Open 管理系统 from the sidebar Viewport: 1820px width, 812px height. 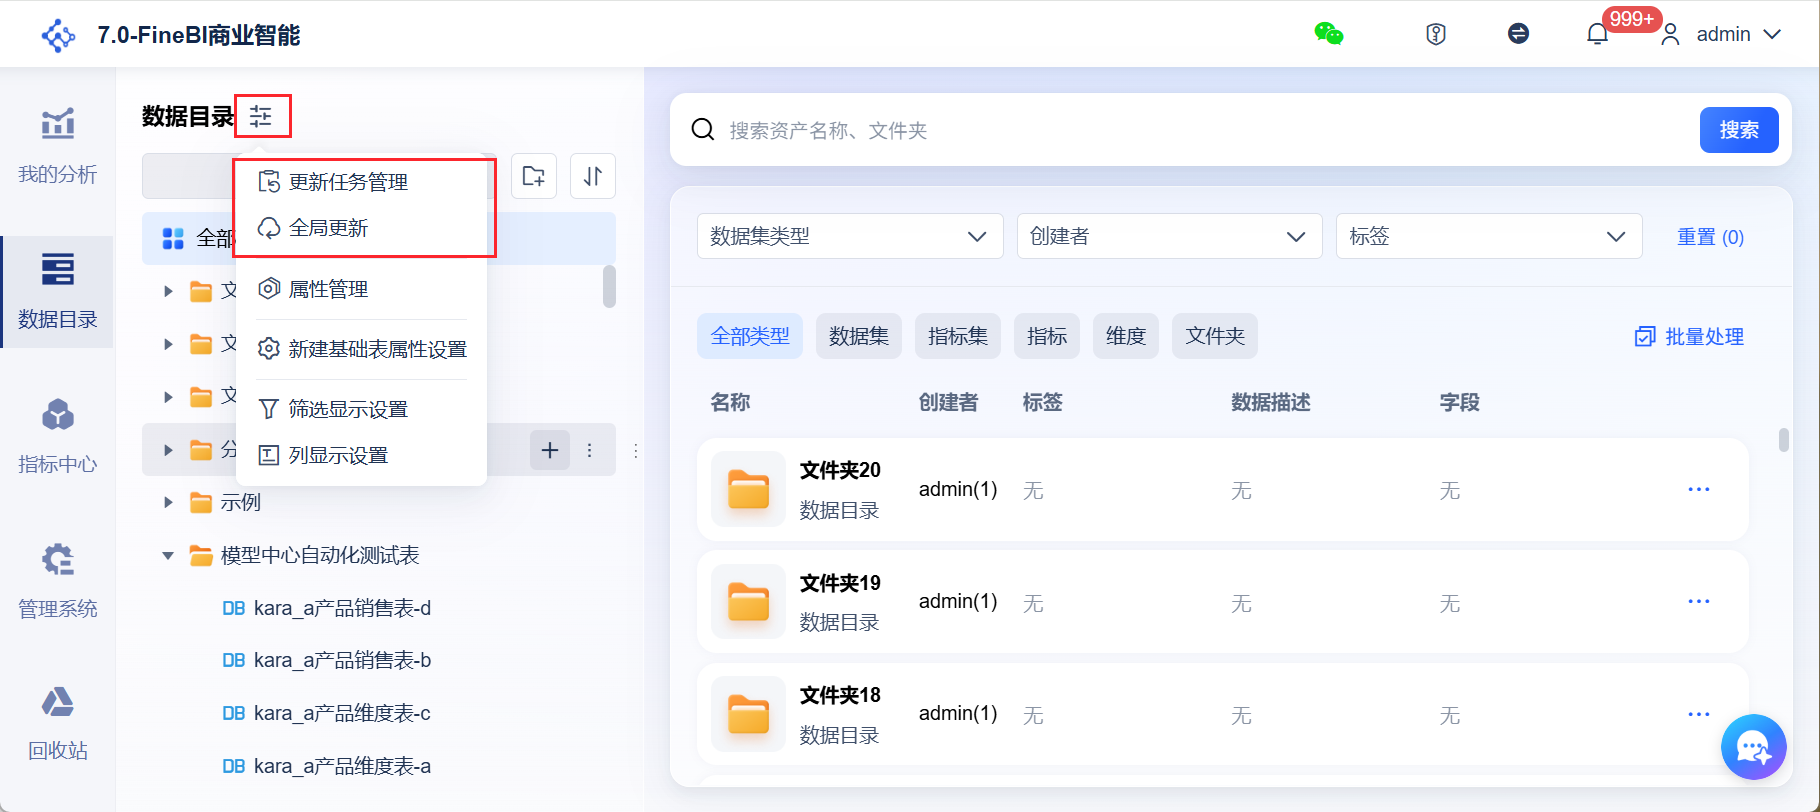58,581
